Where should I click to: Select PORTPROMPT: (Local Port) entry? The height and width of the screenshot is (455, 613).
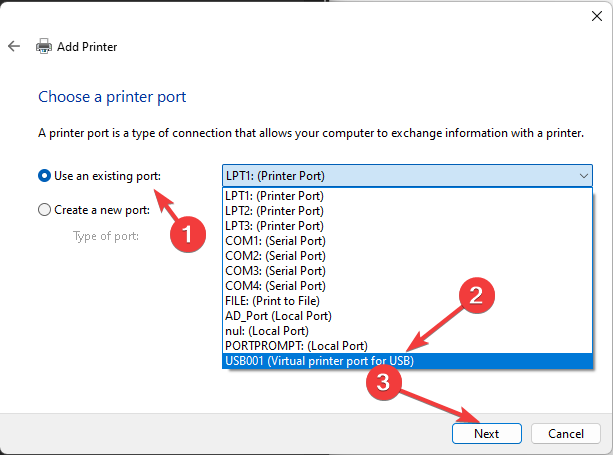(407, 346)
